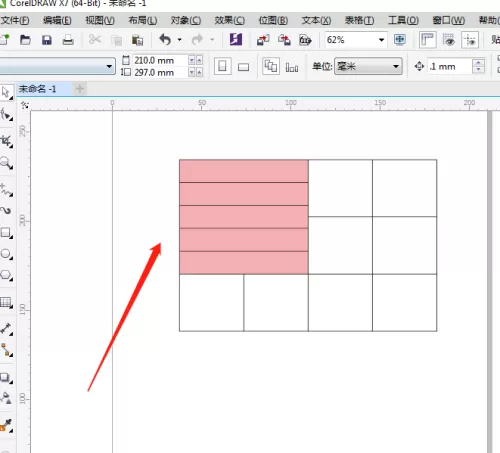Click the page width 210.0 mm field
This screenshot has width=500, height=453.
pyautogui.click(x=160, y=60)
